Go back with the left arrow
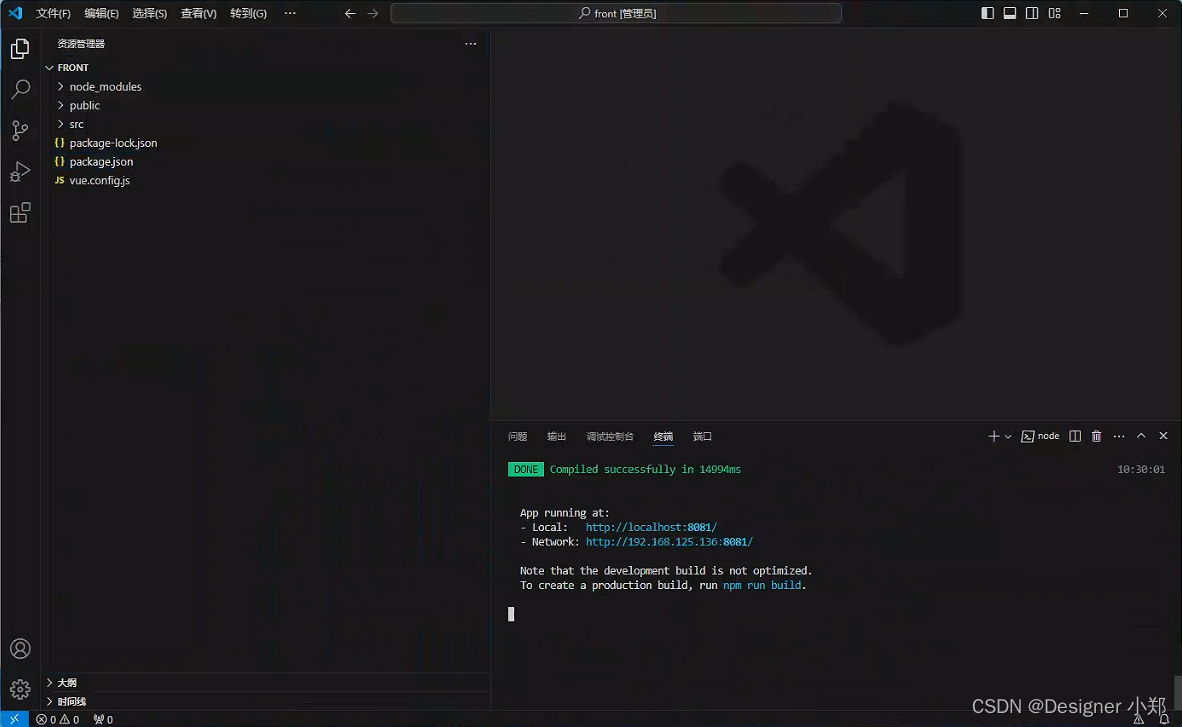 350,14
